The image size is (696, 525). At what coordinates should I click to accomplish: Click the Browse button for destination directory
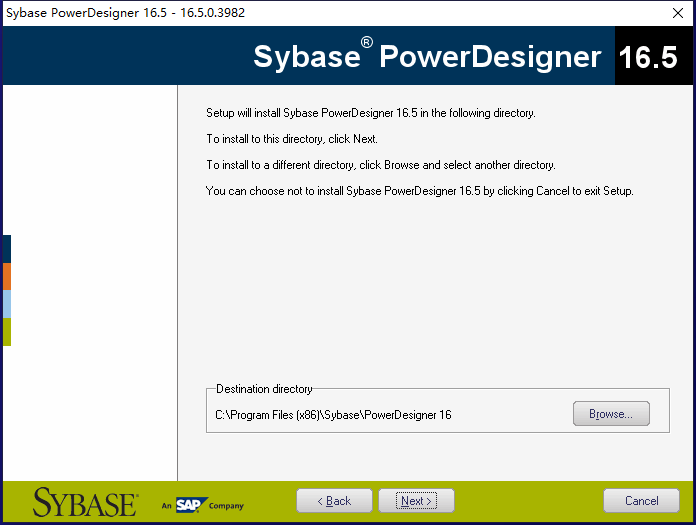point(611,414)
